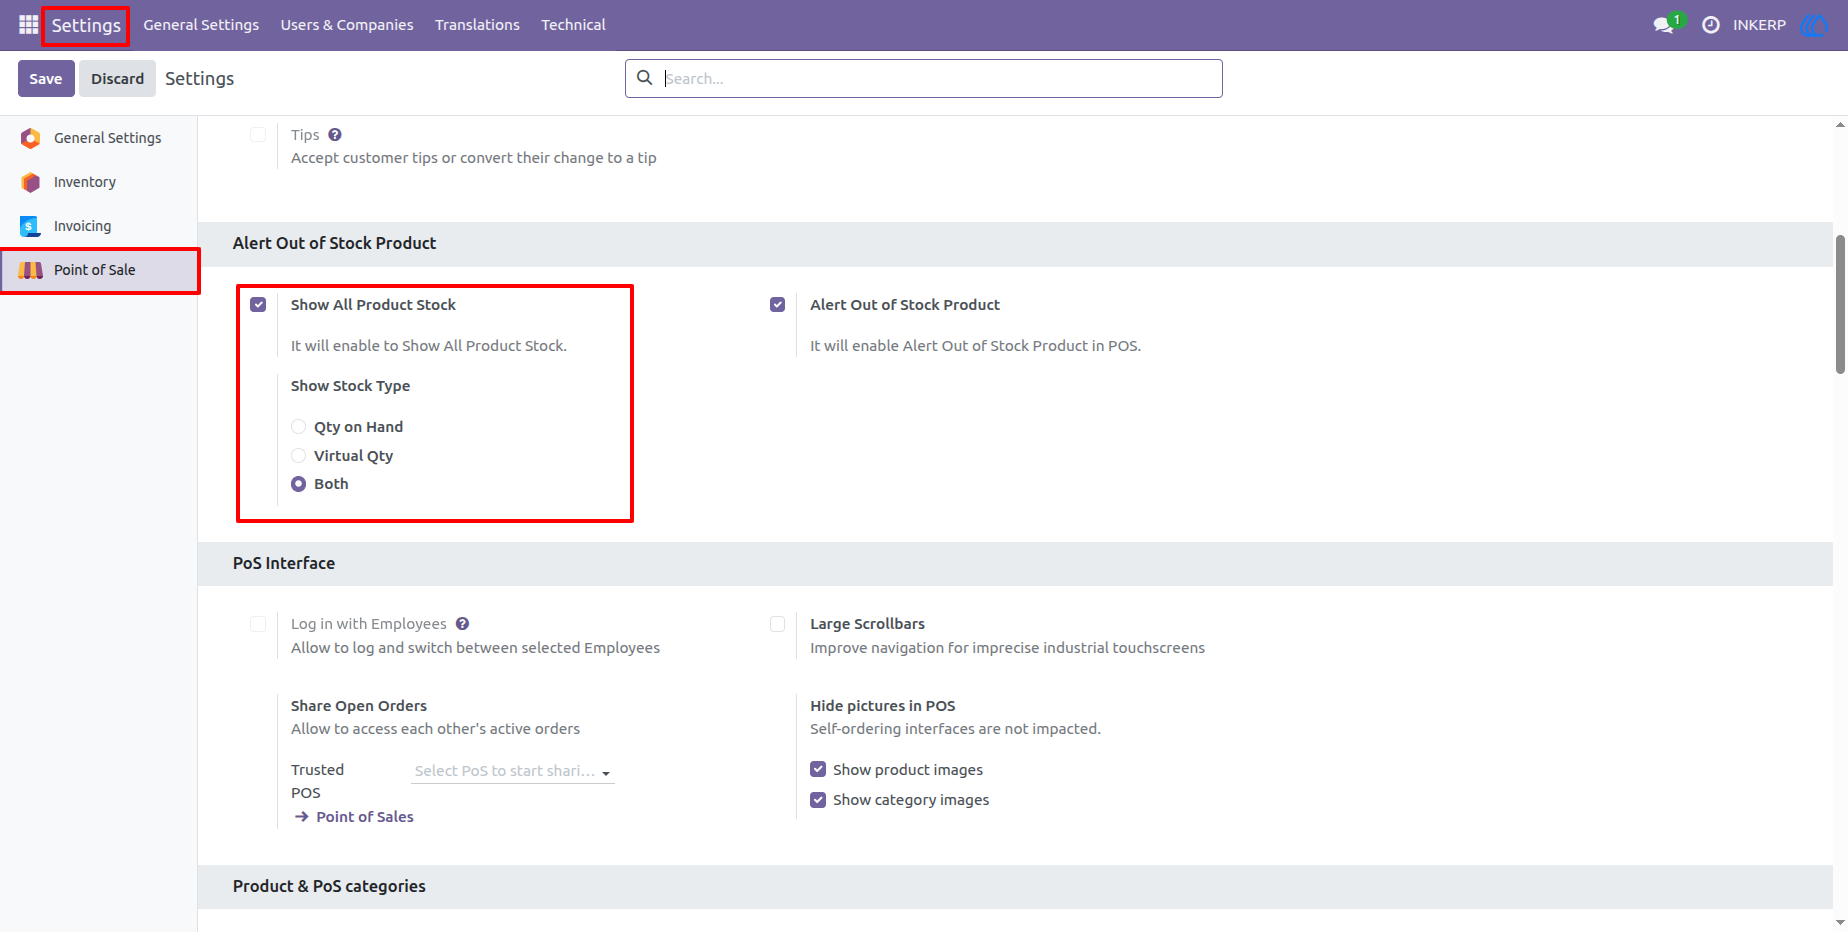1848x932 pixels.
Task: Select General Settings in the sidebar
Action: coord(99,138)
